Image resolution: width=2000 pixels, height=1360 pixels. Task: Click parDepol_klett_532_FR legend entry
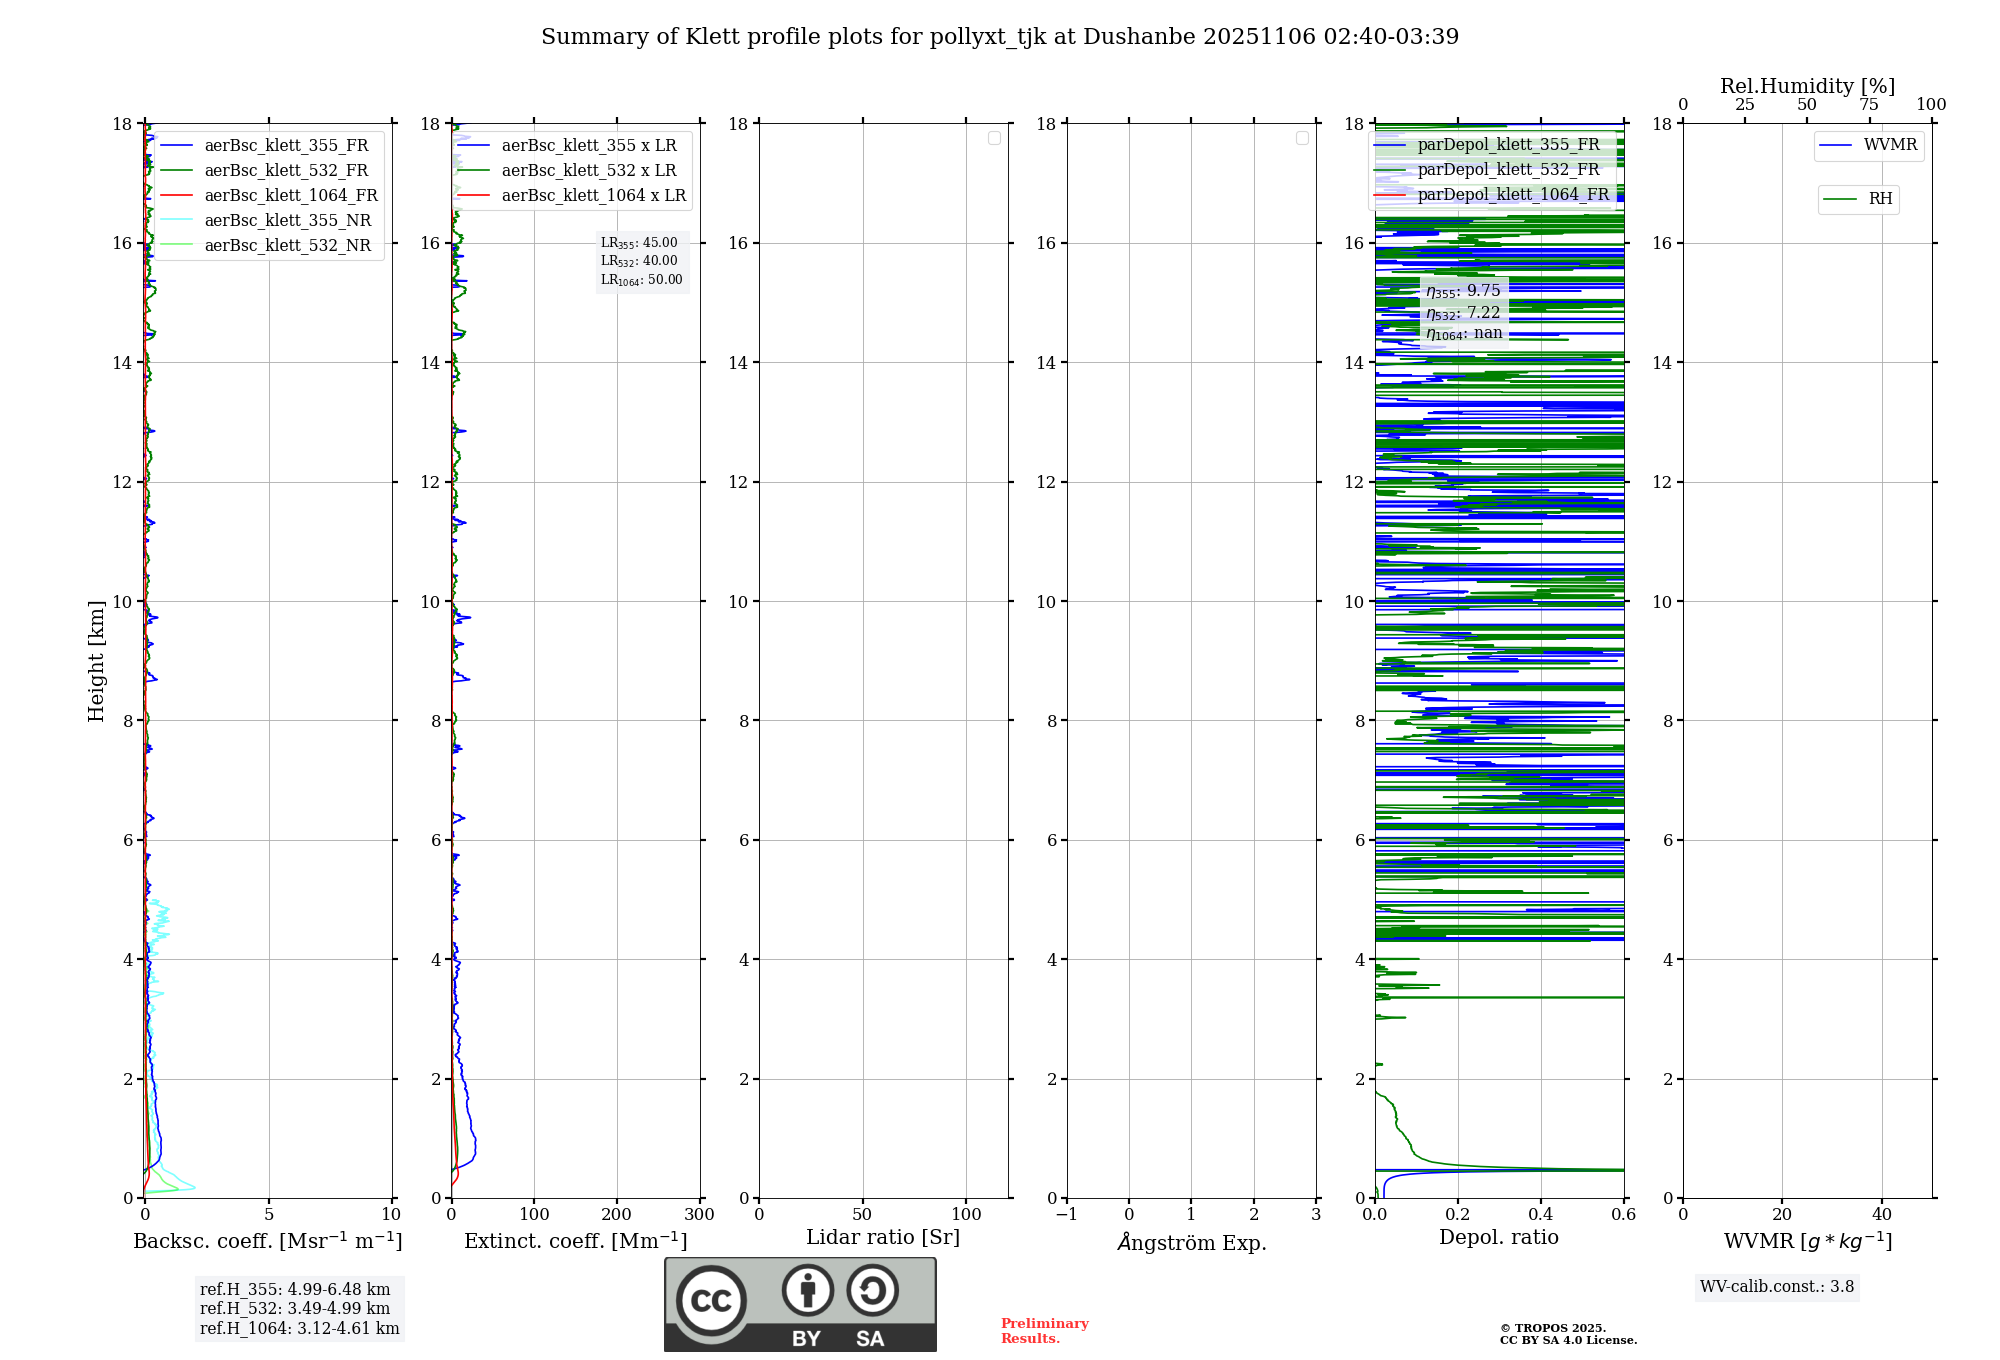(x=1507, y=170)
